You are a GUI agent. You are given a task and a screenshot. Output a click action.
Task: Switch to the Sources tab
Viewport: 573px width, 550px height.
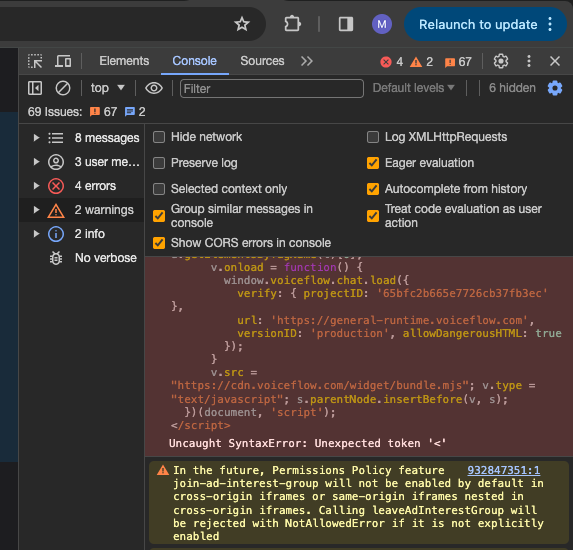(x=262, y=61)
